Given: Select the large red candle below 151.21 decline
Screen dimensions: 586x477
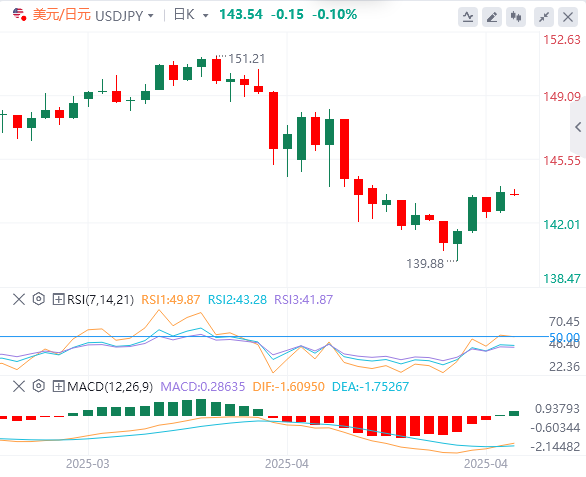Looking at the screenshot, I should point(274,120).
